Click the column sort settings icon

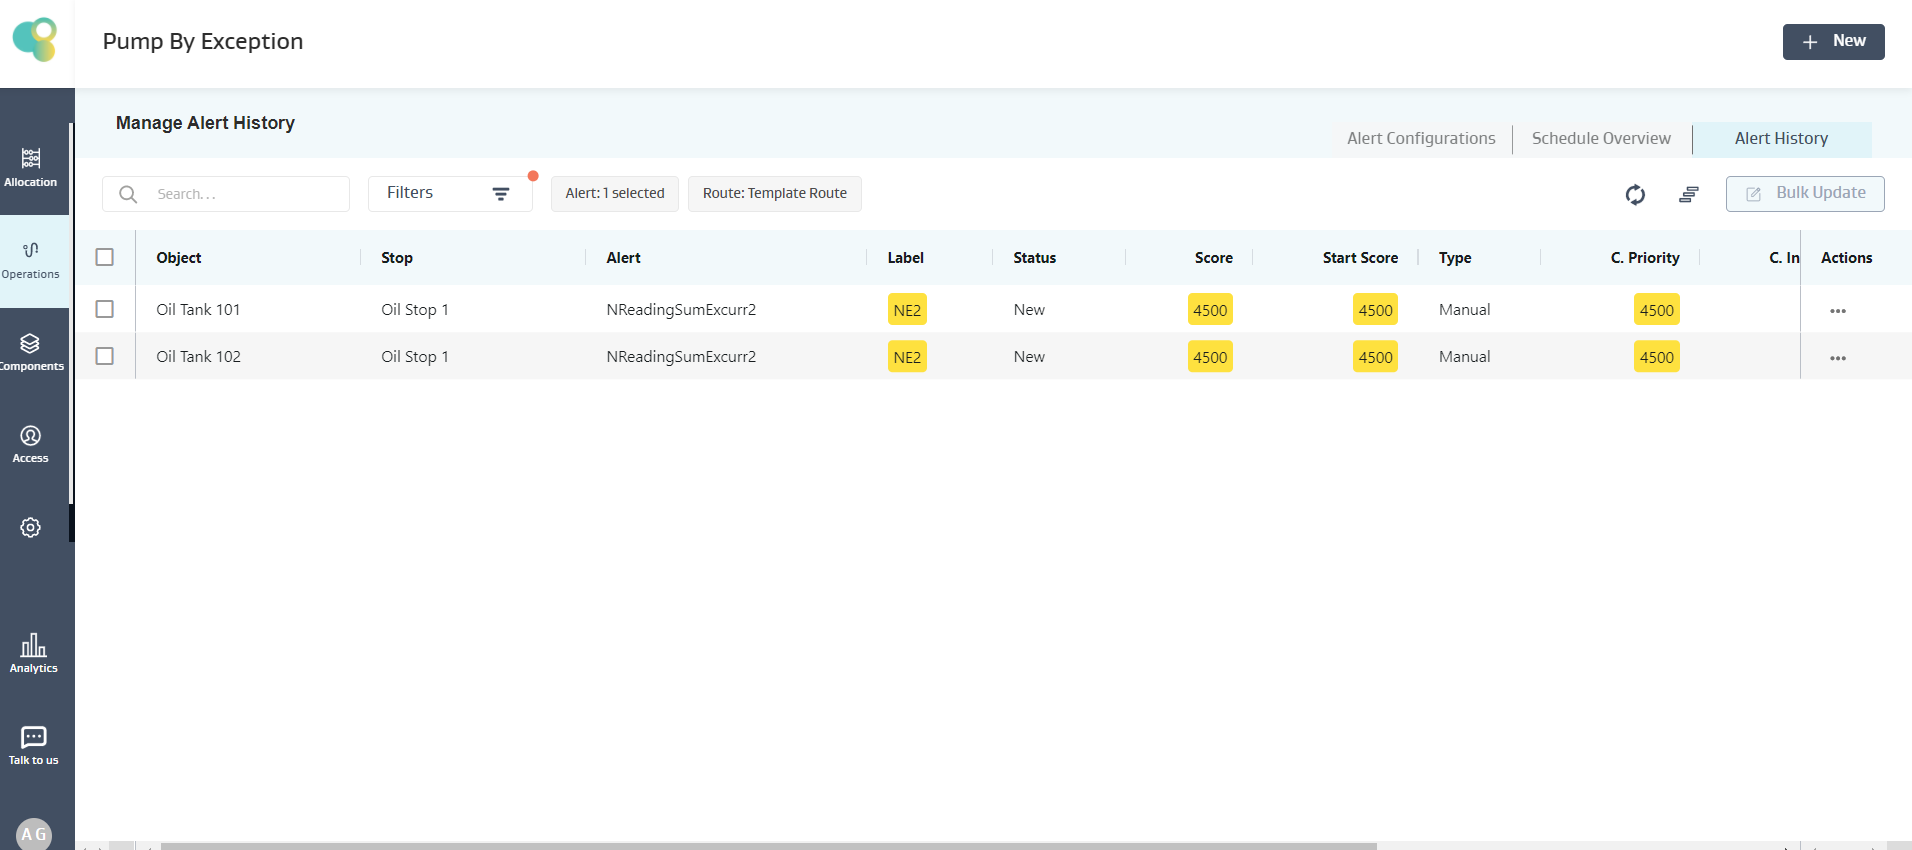tap(1688, 194)
